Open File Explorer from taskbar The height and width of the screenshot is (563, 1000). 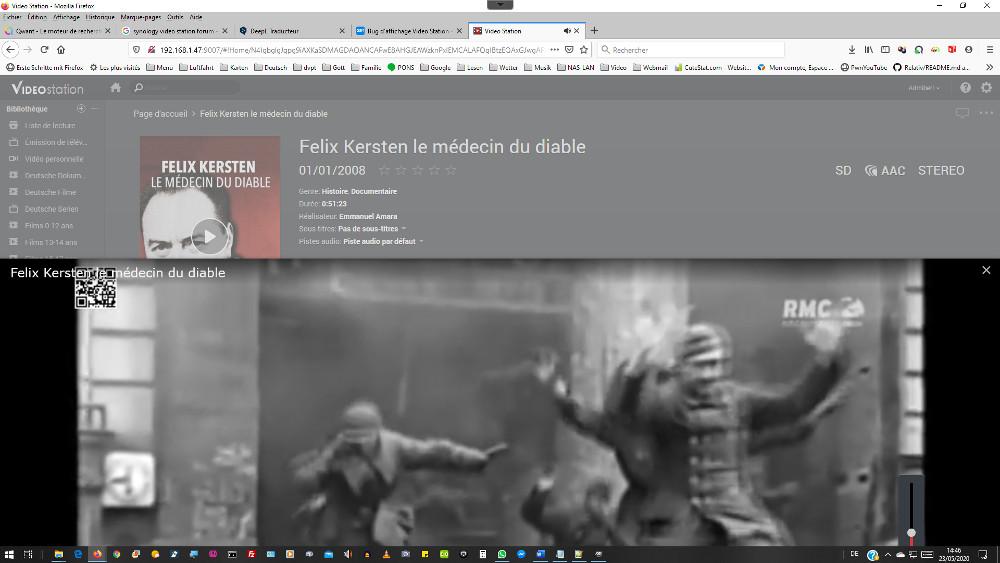pyautogui.click(x=58, y=554)
